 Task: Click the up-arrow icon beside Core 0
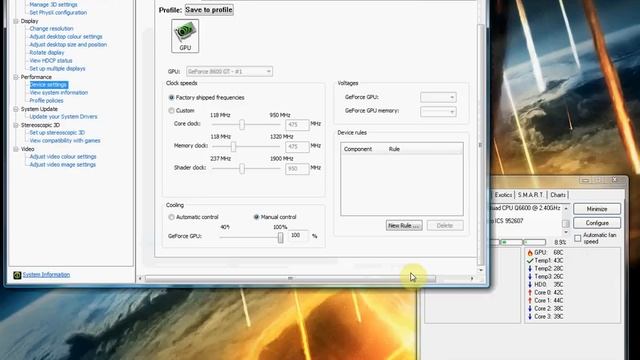[530, 292]
